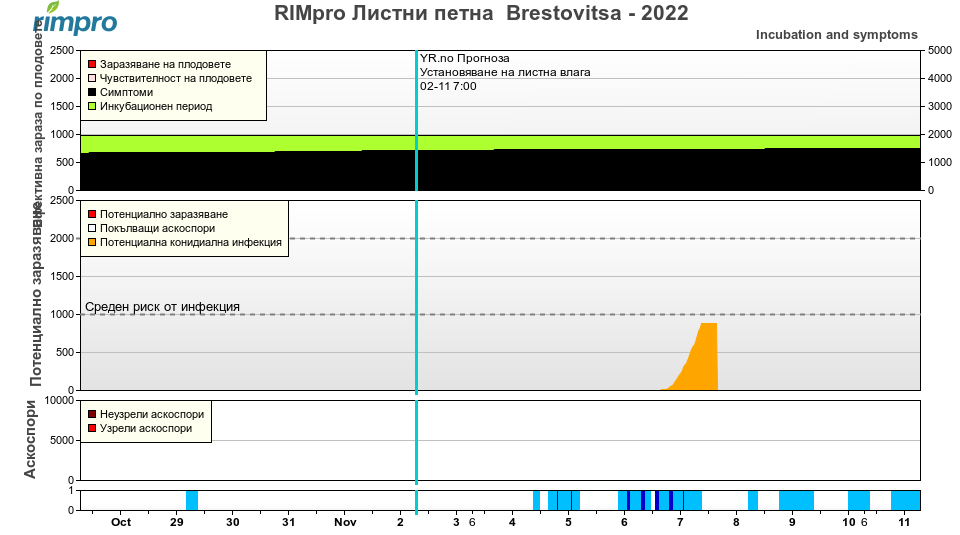Click date 5 on the time axis
960x535 pixels.
568,522
